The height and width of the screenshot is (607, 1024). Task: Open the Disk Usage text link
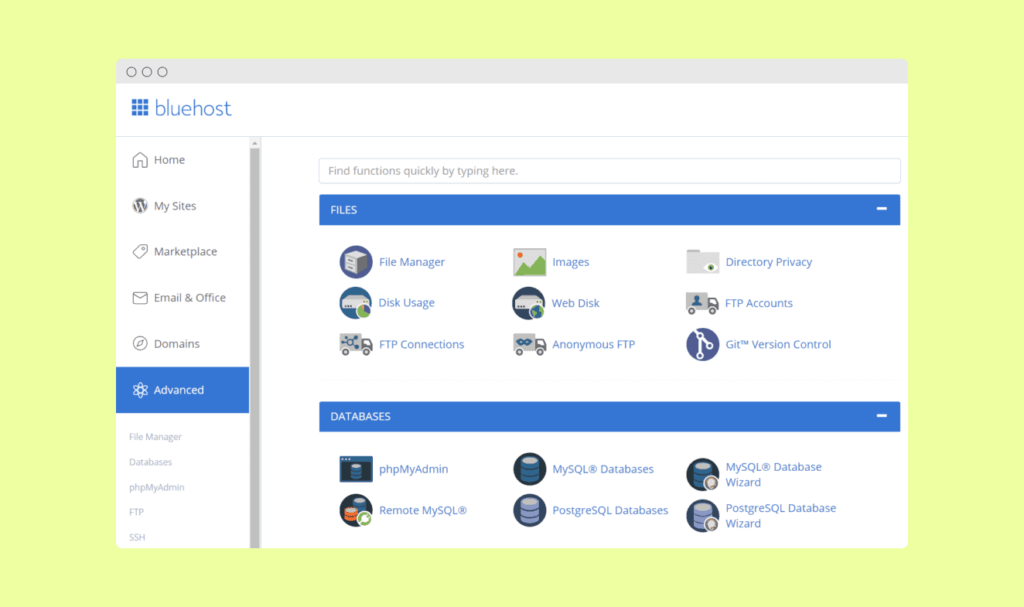coord(407,303)
